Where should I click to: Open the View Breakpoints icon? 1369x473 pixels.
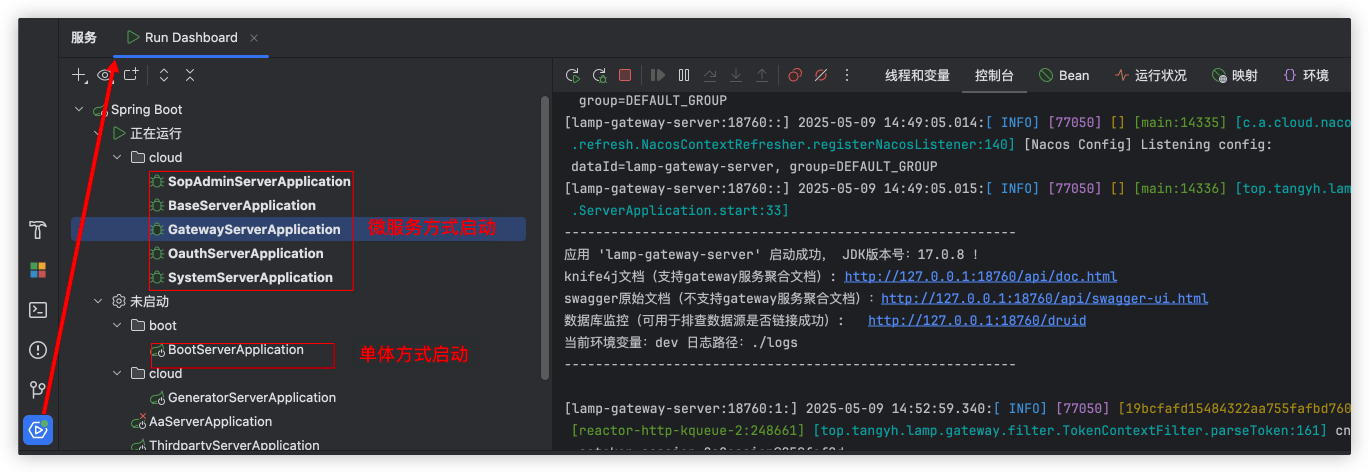tap(795, 75)
